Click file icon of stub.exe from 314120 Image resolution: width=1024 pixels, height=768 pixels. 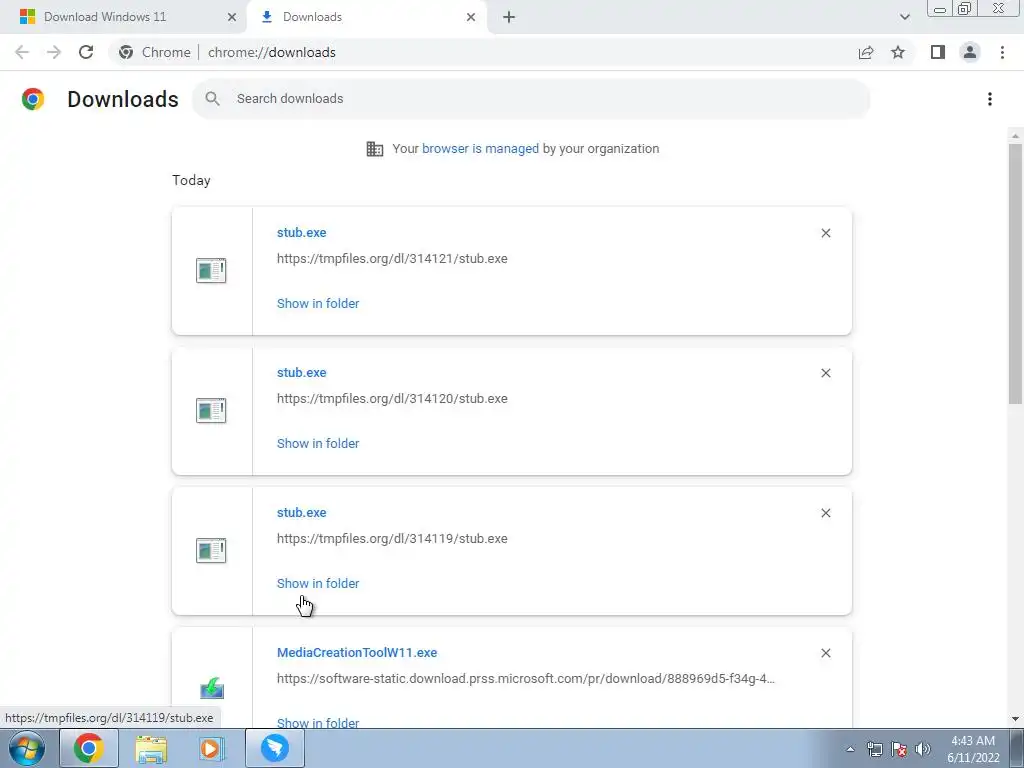click(x=211, y=410)
